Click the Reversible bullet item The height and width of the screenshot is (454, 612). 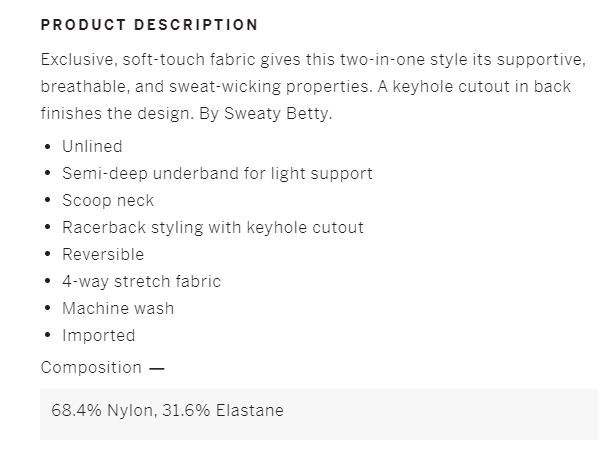(103, 255)
